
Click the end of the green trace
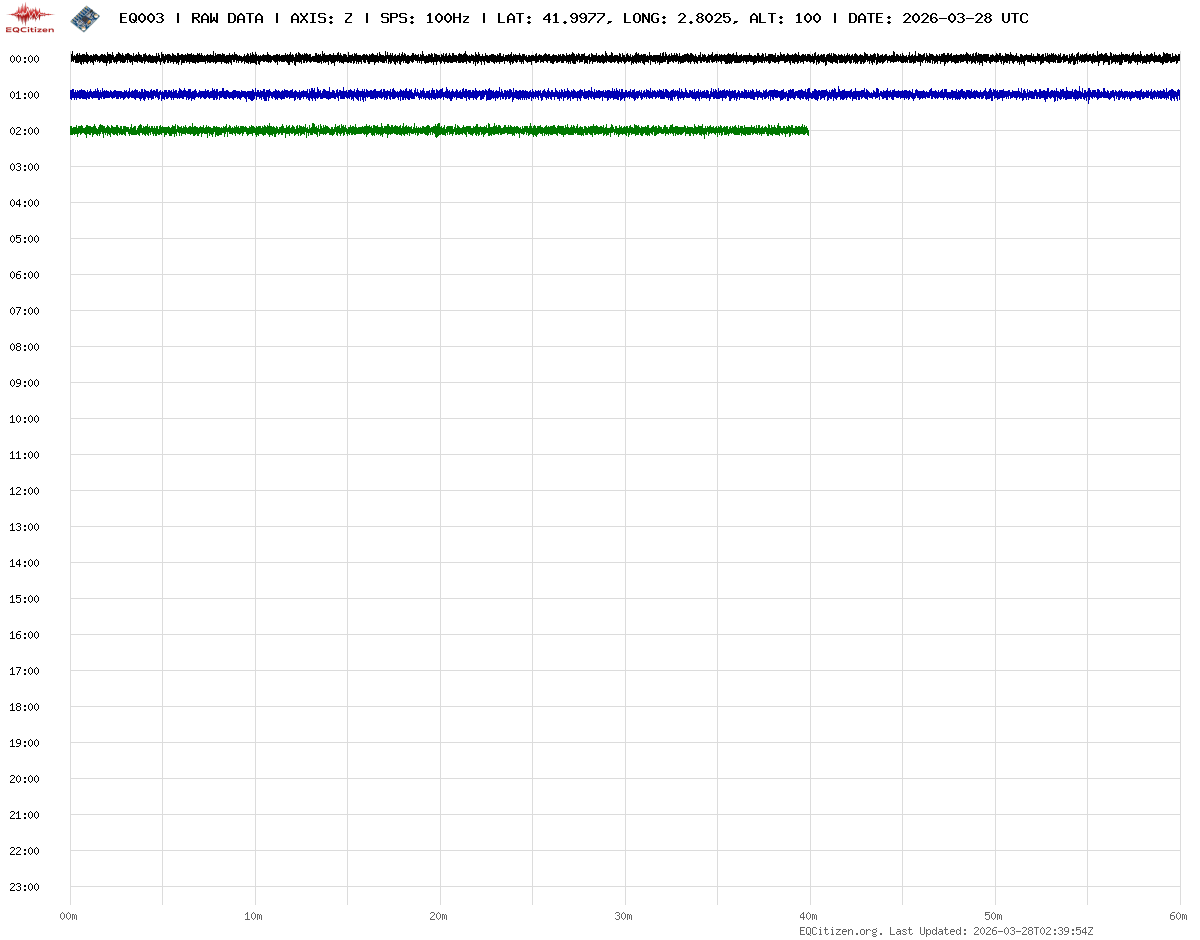coord(807,131)
